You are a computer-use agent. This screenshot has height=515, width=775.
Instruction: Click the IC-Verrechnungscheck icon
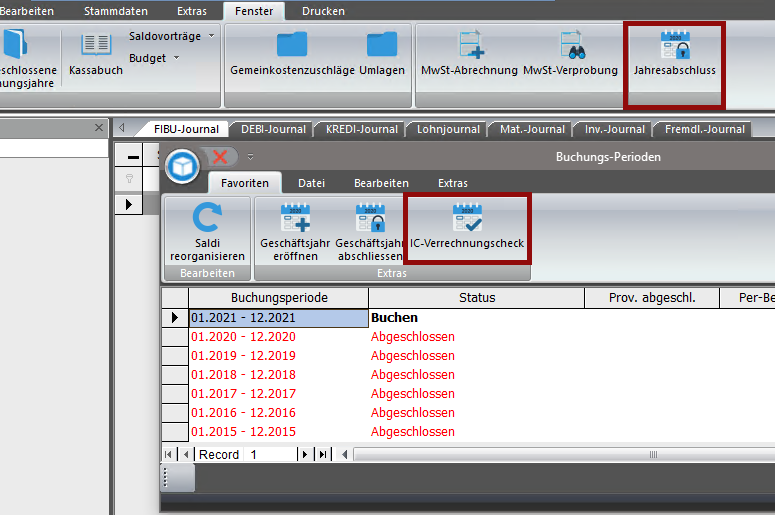pos(467,227)
